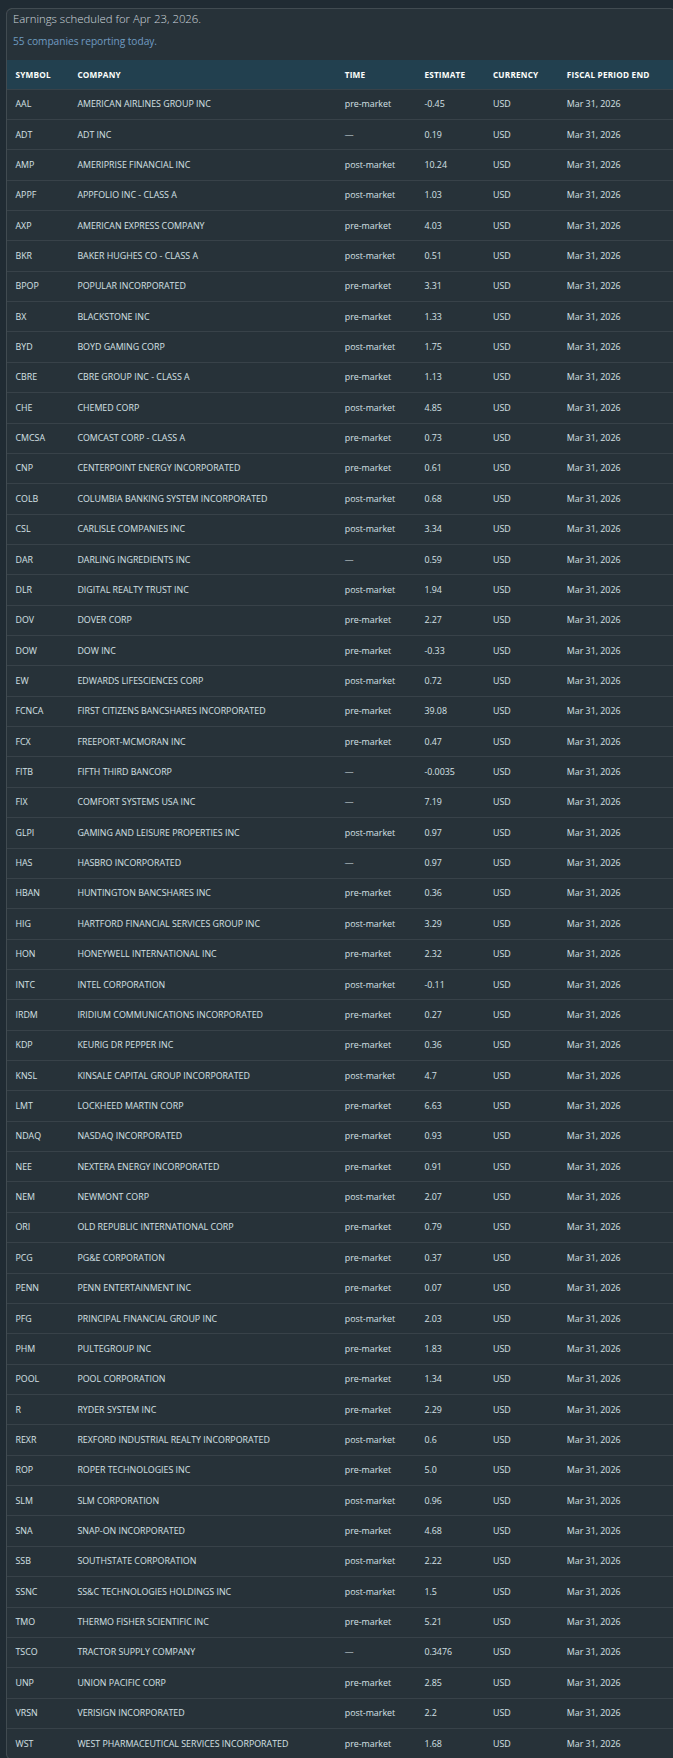
Task: Click the CURRENCY column header
Action: (515, 75)
